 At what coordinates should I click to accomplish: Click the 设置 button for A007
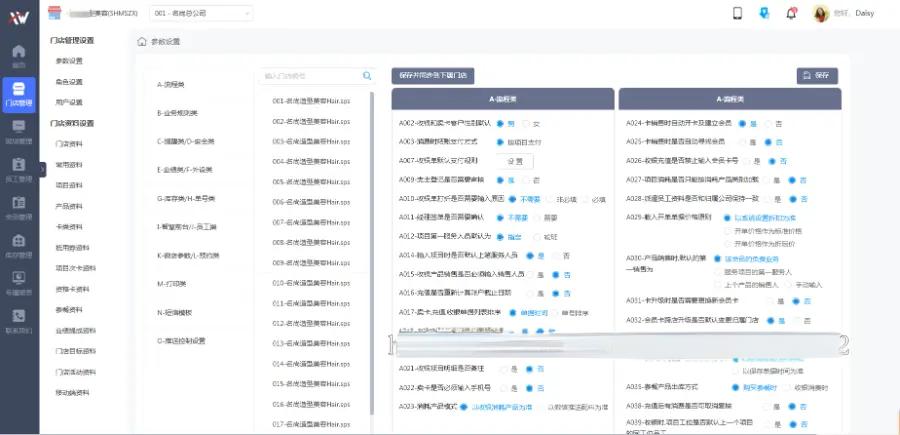515,162
